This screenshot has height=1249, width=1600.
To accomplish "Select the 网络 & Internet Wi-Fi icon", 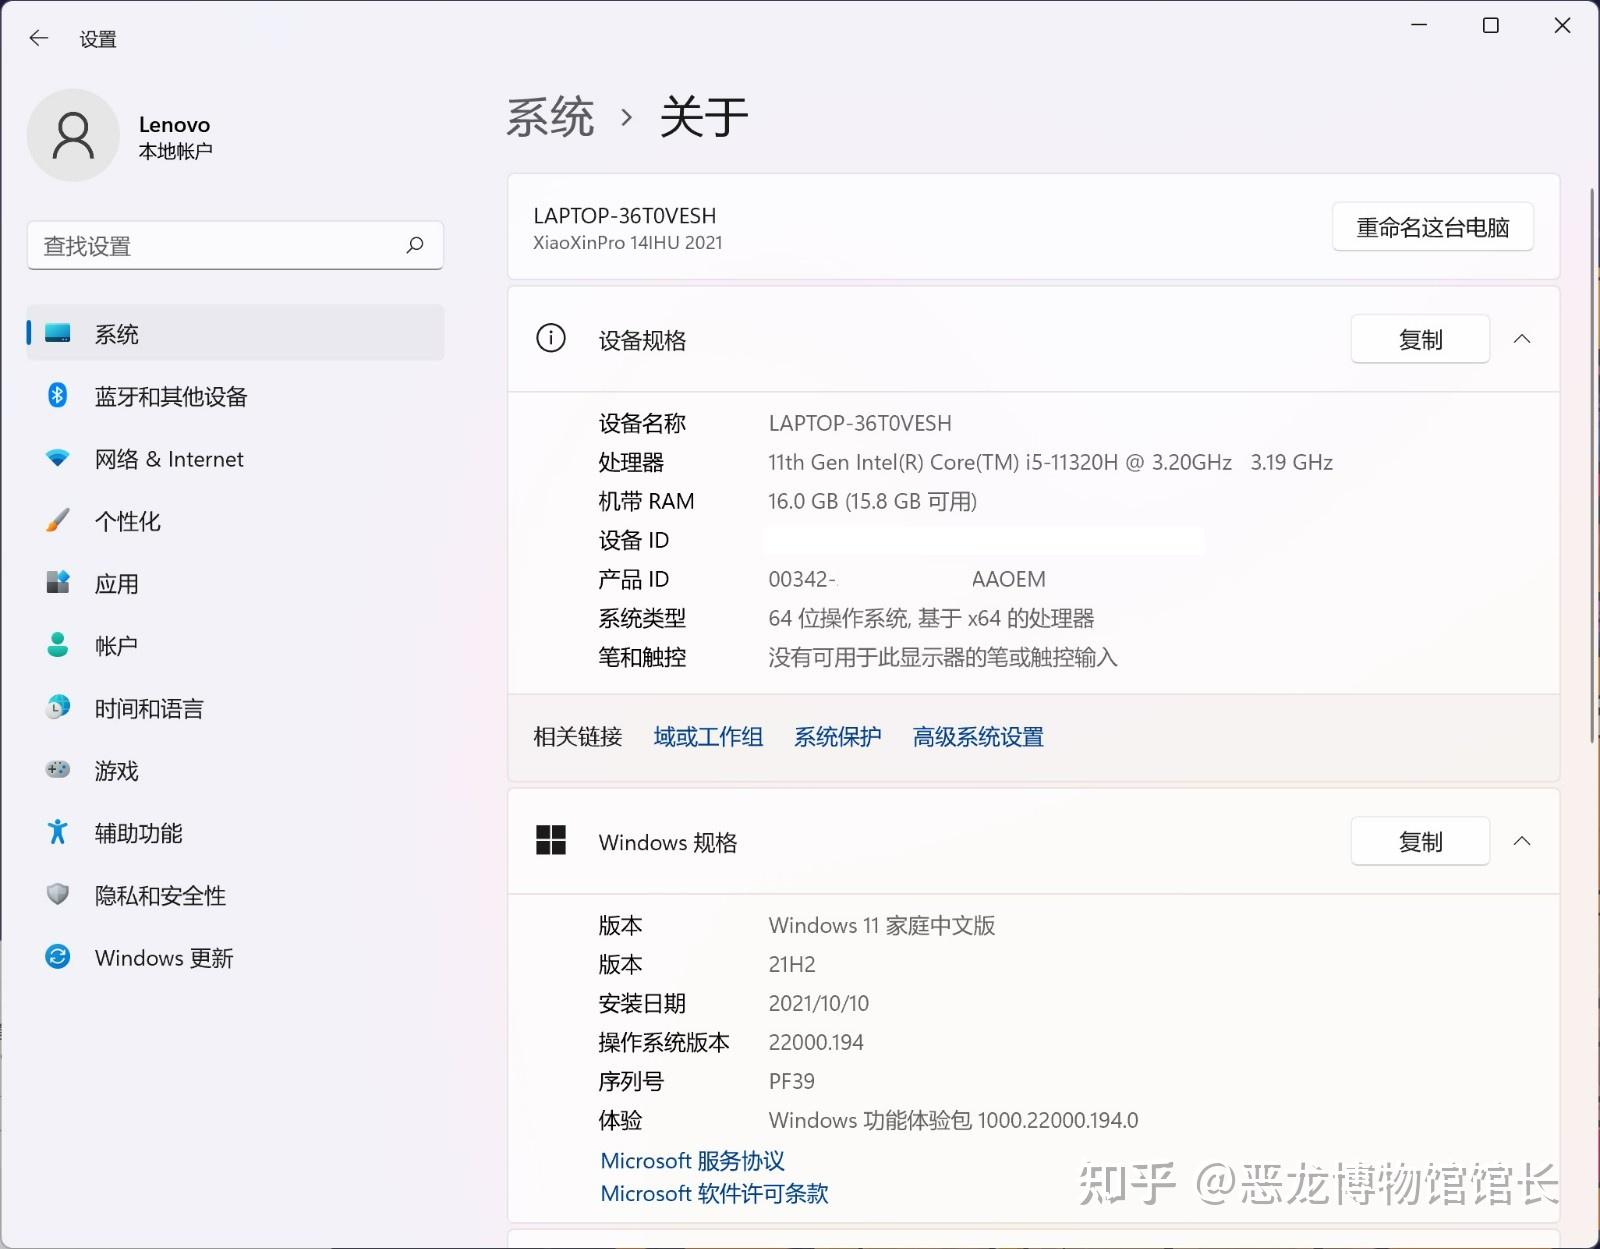I will point(58,459).
